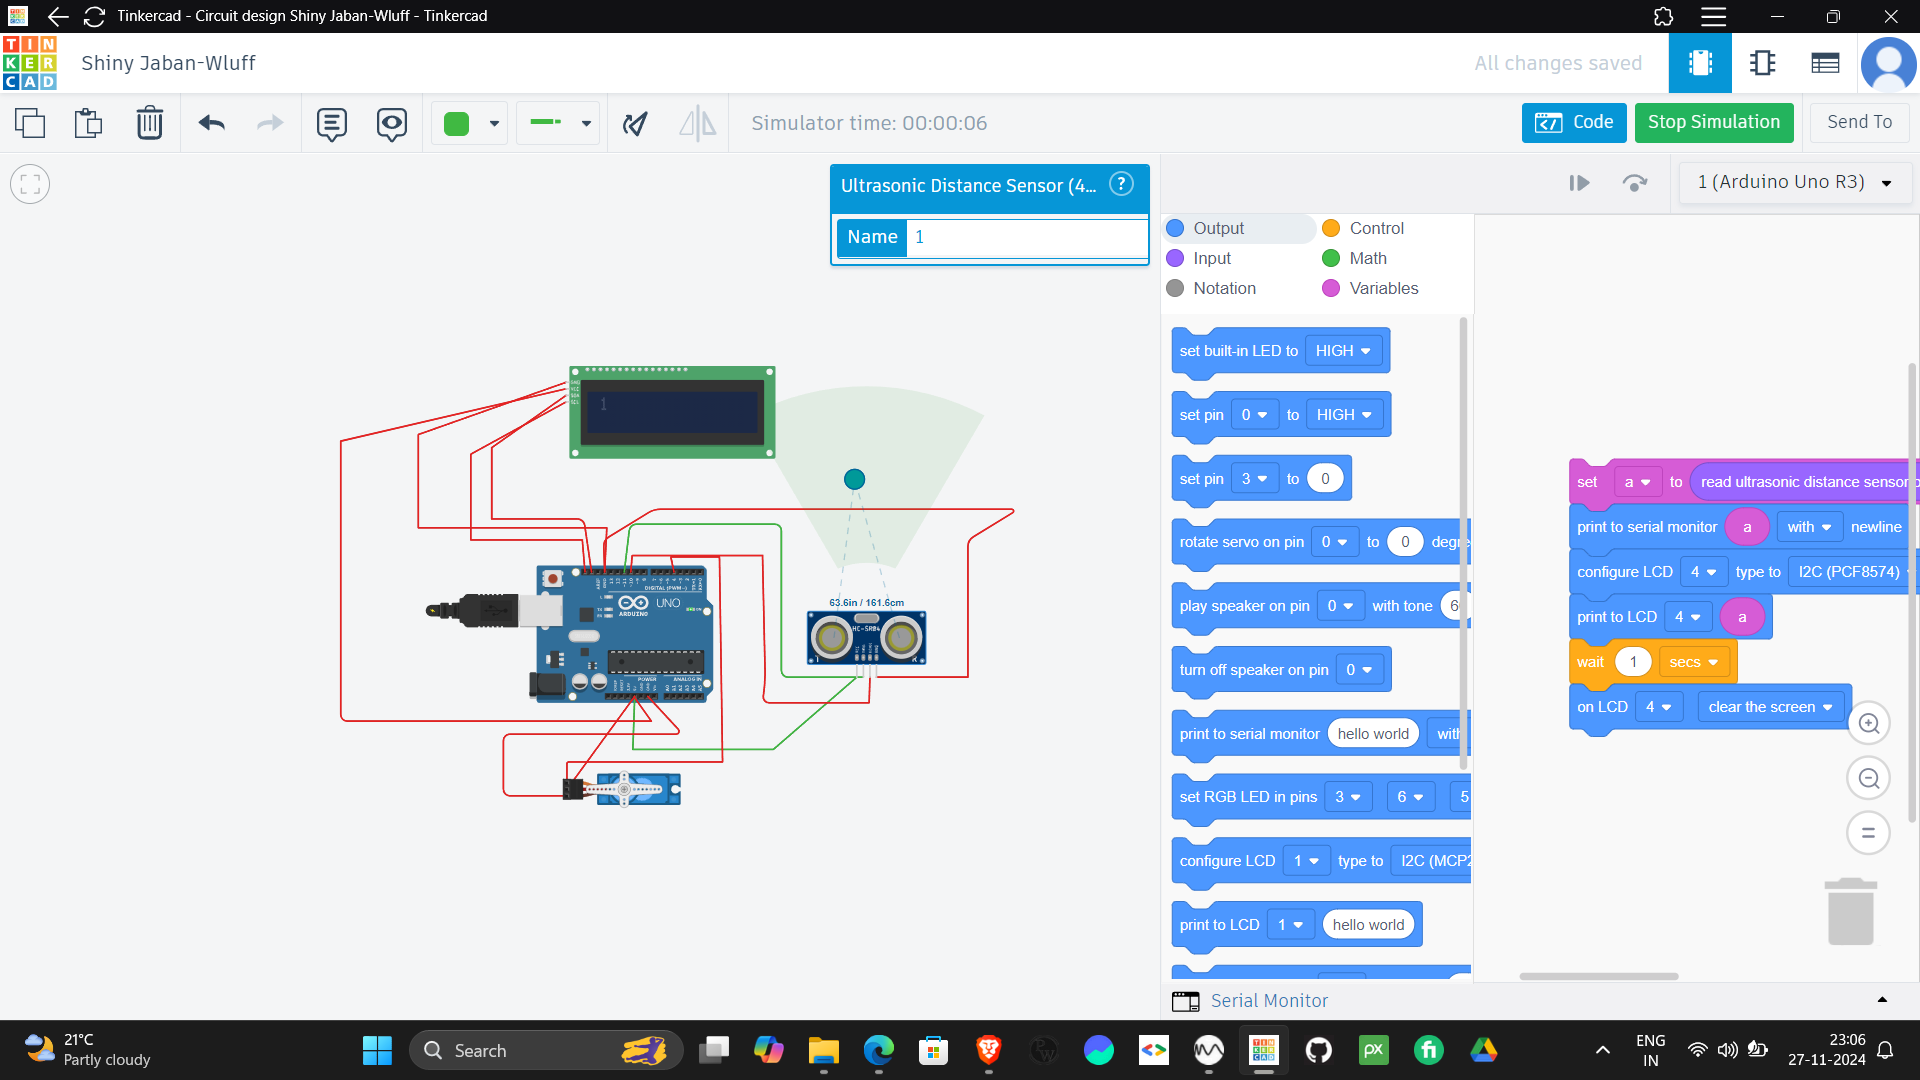The image size is (1920, 1080).
Task: Select the Math blocks category
Action: [1366, 258]
